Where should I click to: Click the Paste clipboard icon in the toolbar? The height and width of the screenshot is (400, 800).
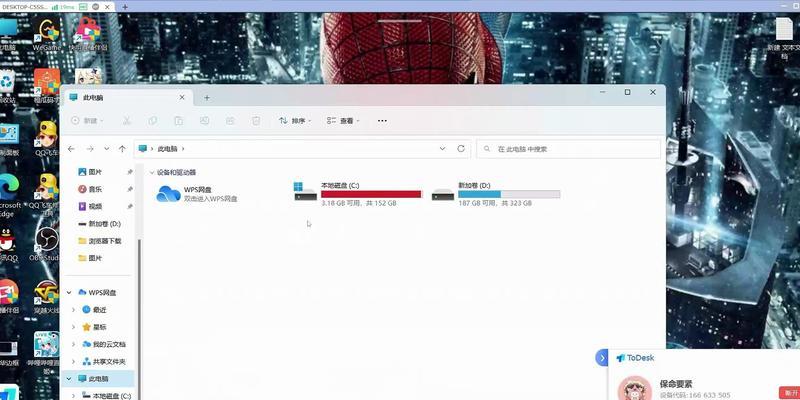(x=179, y=121)
